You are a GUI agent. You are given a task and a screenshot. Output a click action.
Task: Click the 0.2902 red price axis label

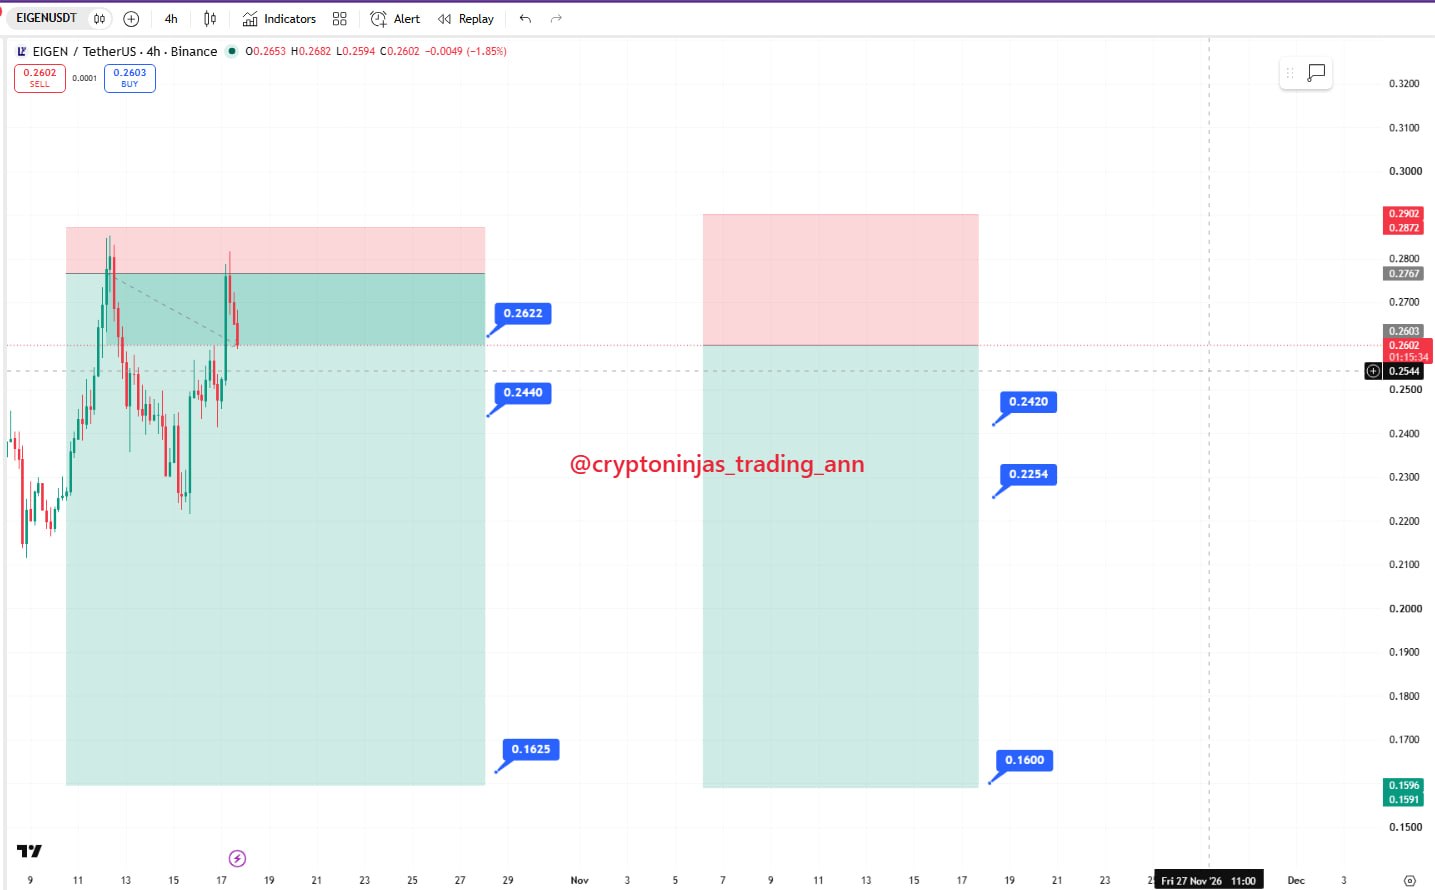(x=1404, y=214)
